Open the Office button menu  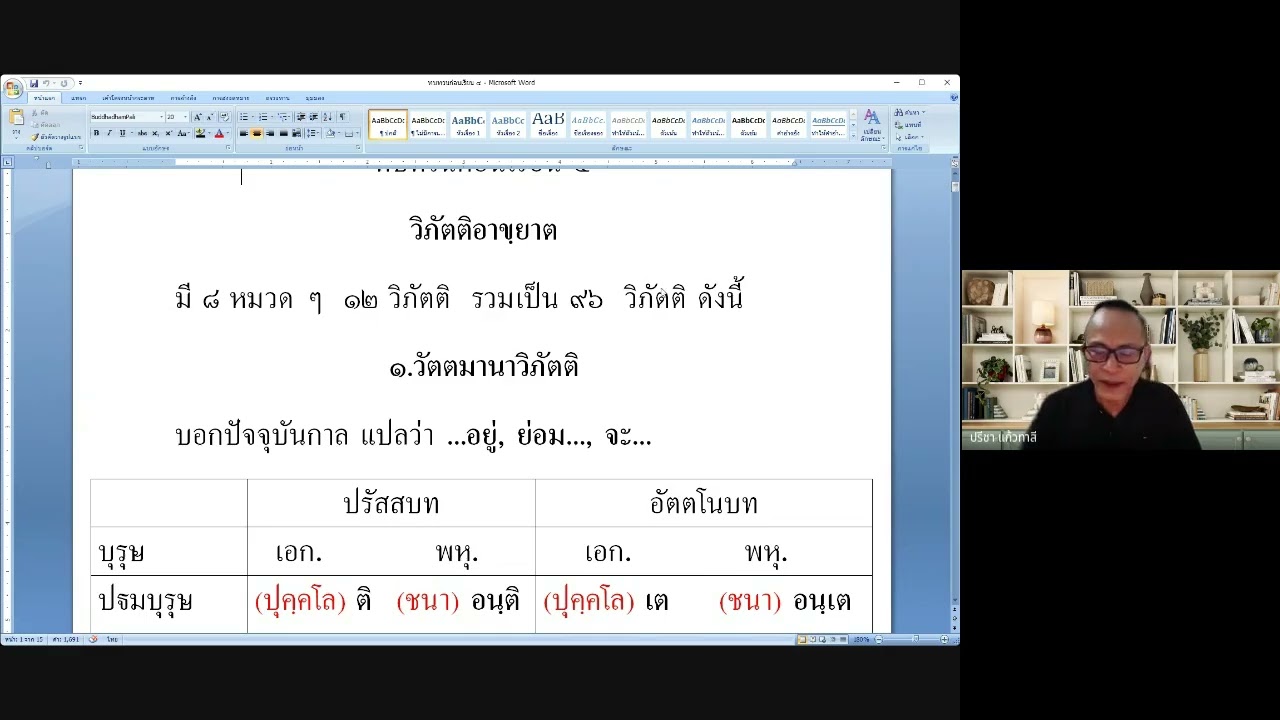13,88
